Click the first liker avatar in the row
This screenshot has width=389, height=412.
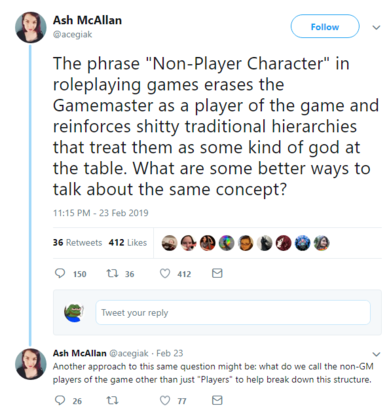pyautogui.click(x=169, y=243)
